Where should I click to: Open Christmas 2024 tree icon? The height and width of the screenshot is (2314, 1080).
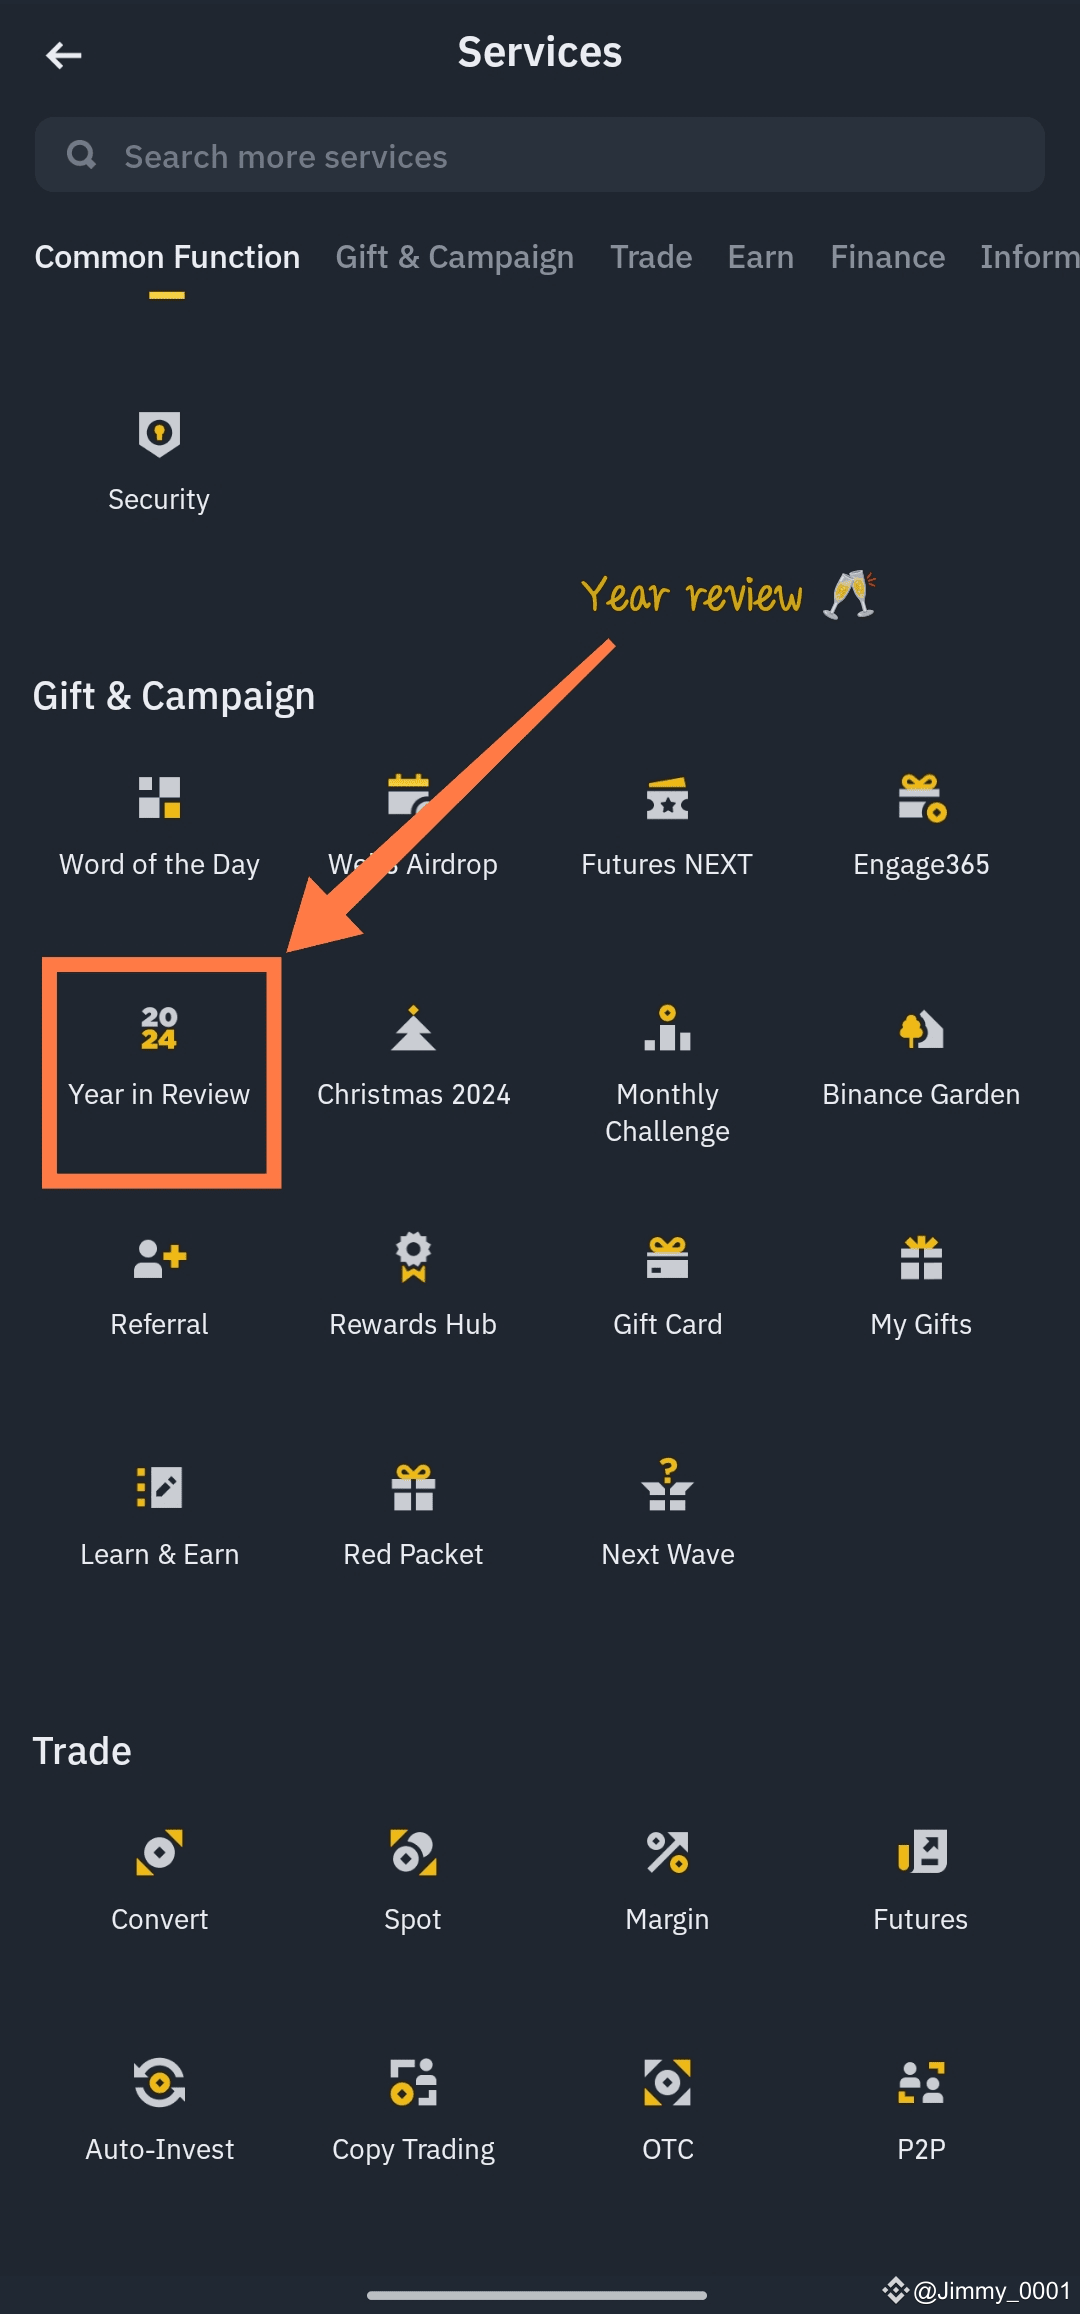click(413, 1028)
